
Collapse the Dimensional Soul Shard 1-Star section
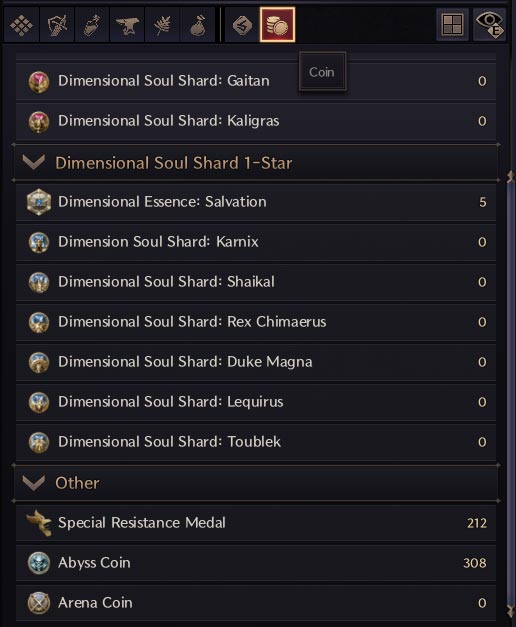(34, 162)
